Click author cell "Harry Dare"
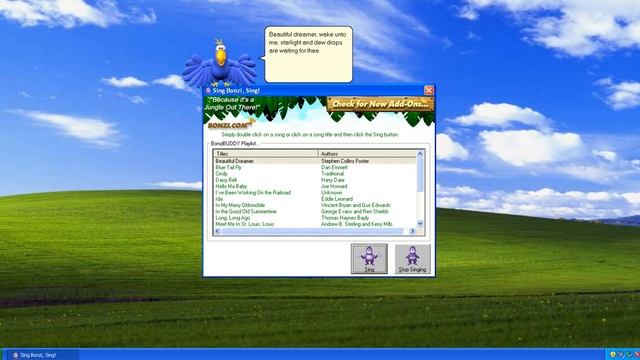640x360 pixels. [333, 180]
